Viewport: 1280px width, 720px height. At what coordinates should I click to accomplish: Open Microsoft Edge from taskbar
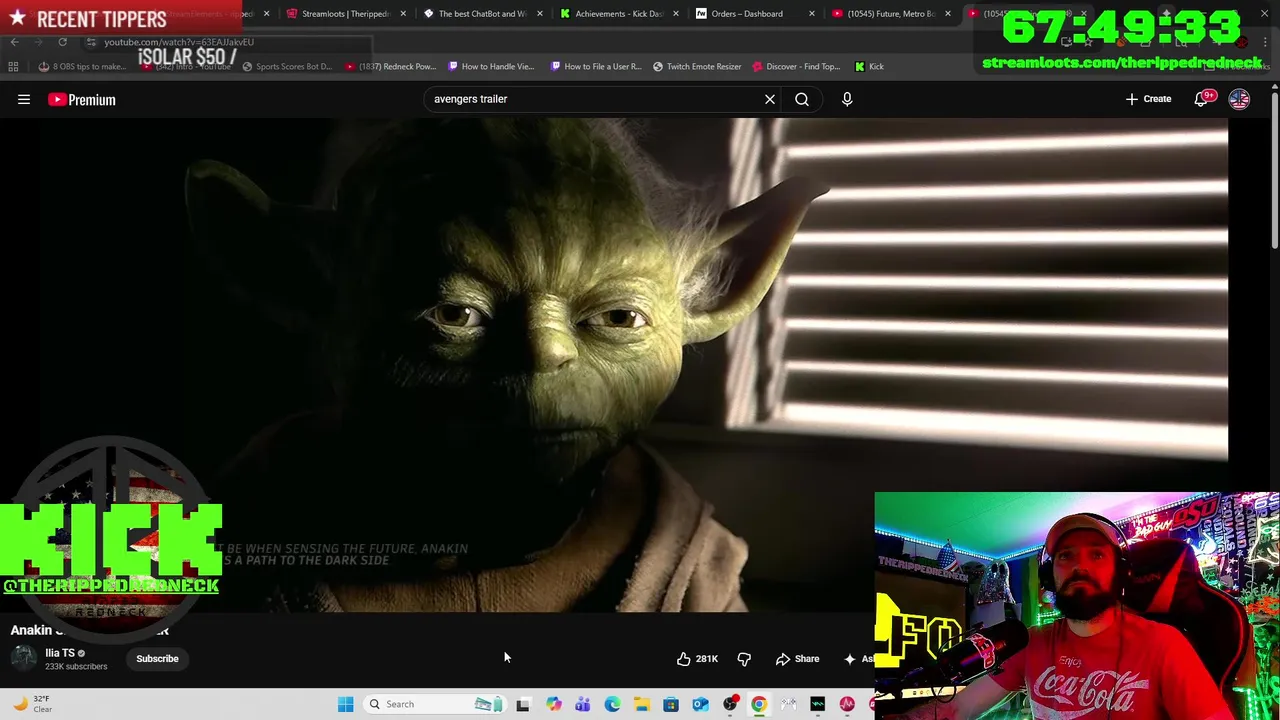tap(612, 704)
